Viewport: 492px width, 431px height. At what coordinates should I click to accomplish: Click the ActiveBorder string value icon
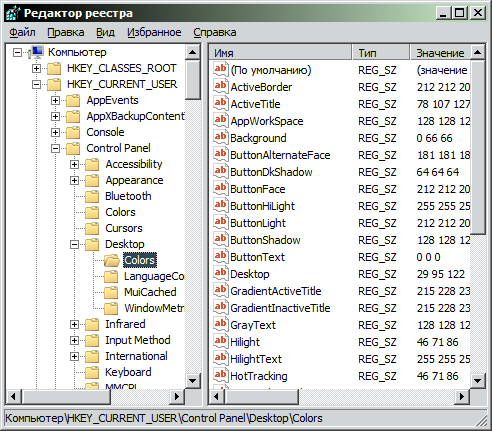pos(220,87)
